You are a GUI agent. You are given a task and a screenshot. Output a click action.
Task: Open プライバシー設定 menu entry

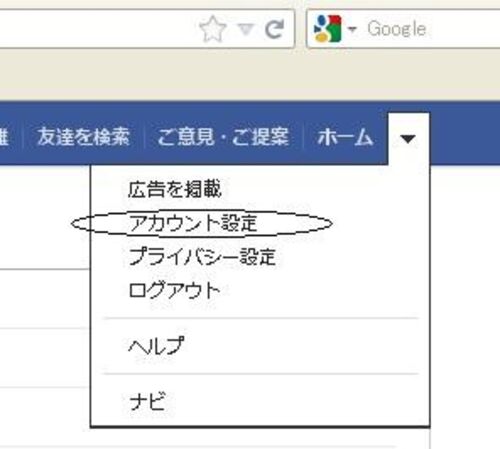(x=203, y=257)
